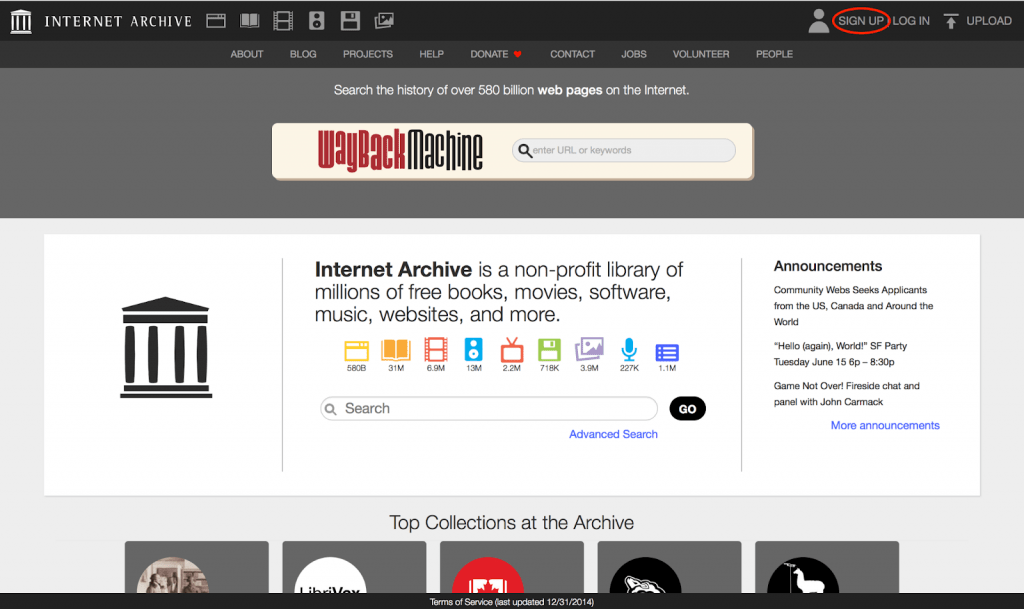Open the More announcements link
Screen dimensions: 1024x609
(885, 425)
